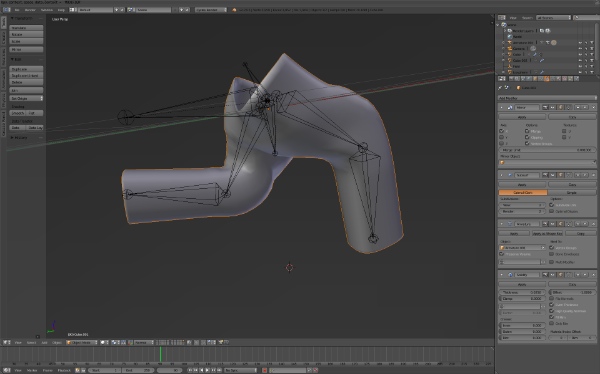Open the Marker menu in timeline header
The width and height of the screenshot is (600, 374).
pyautogui.click(x=32, y=370)
